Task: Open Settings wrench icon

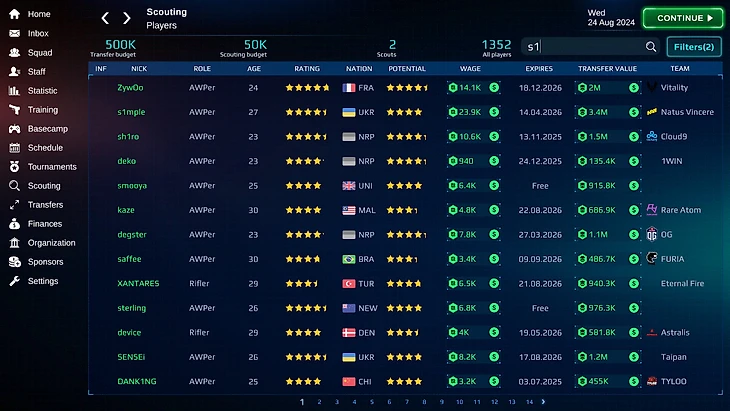Action: point(14,281)
